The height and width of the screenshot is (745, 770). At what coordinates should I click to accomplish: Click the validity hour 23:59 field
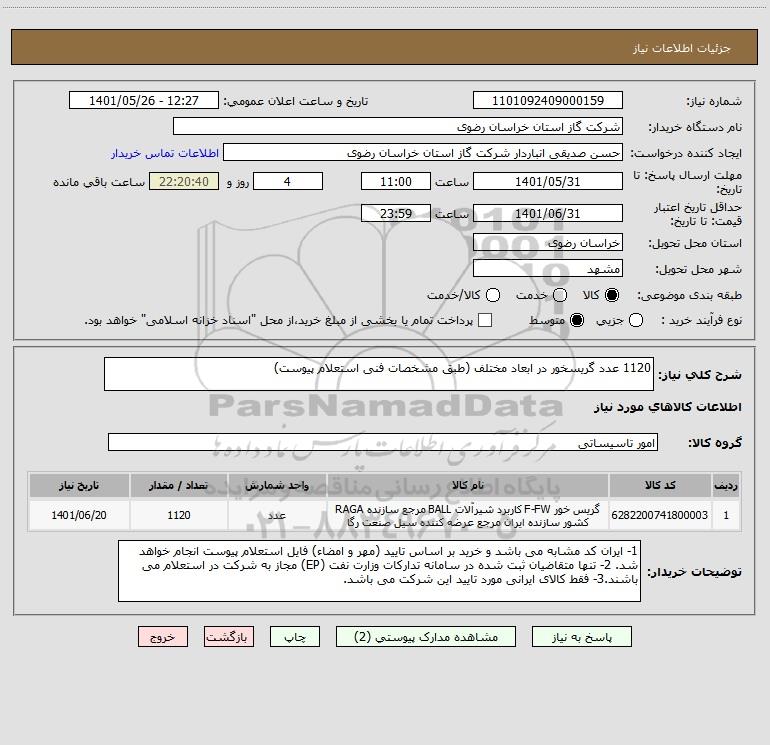pos(396,214)
